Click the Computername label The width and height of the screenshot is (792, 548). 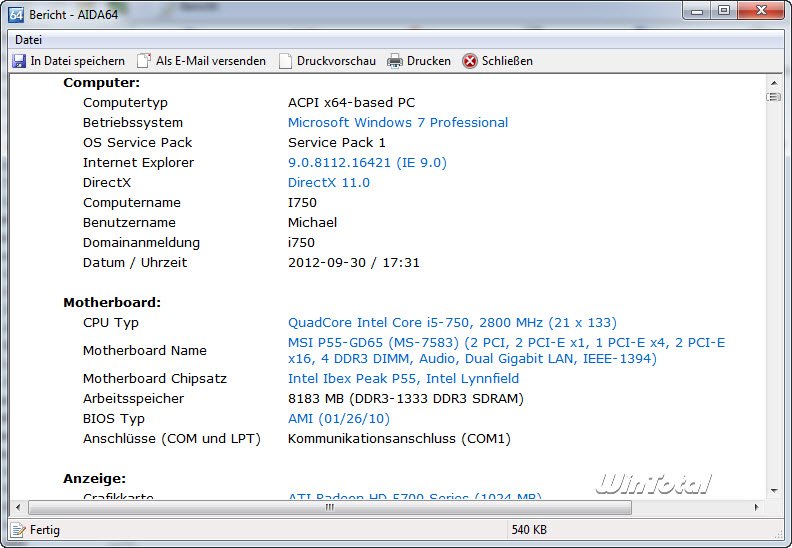coord(132,203)
